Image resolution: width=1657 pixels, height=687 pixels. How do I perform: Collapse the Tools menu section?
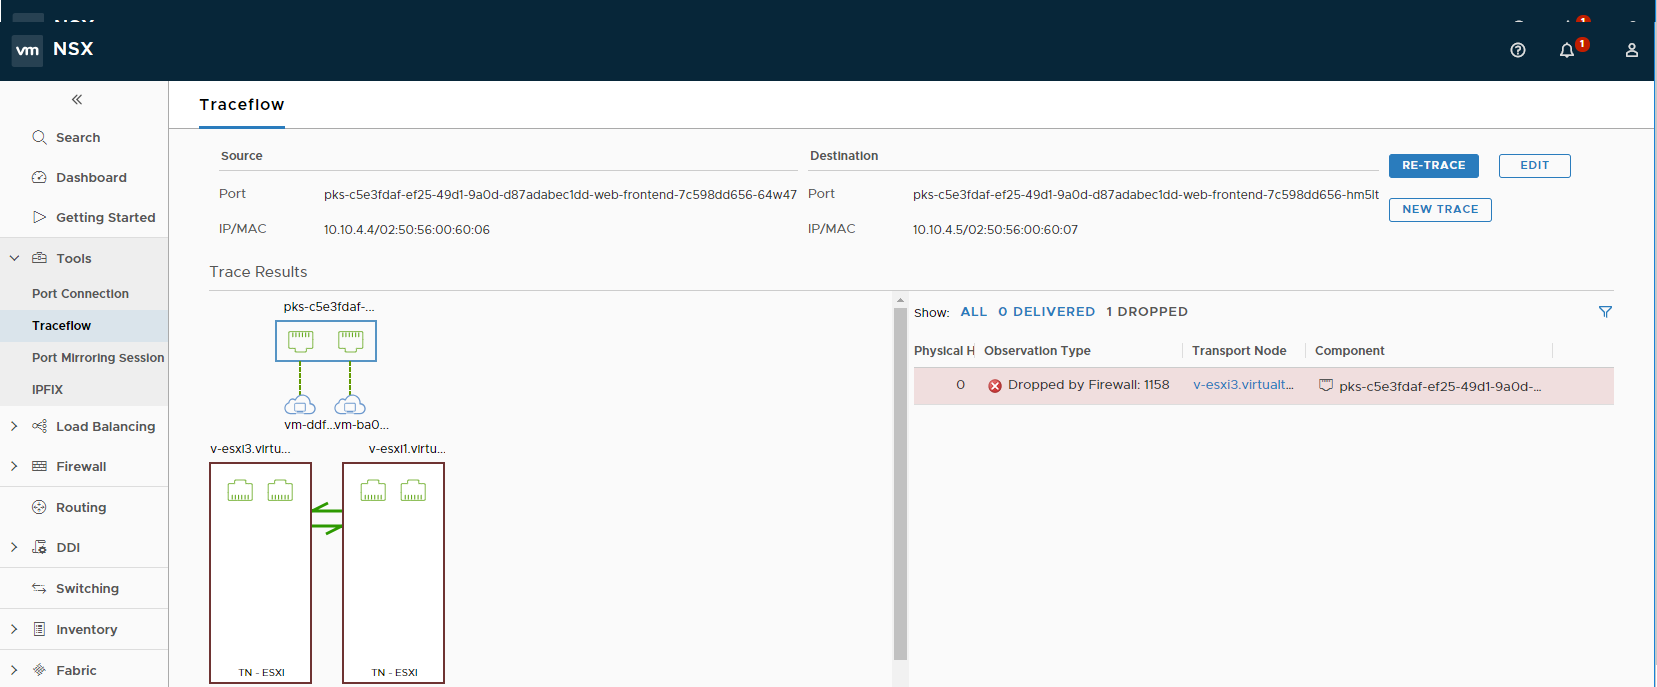click(x=14, y=258)
